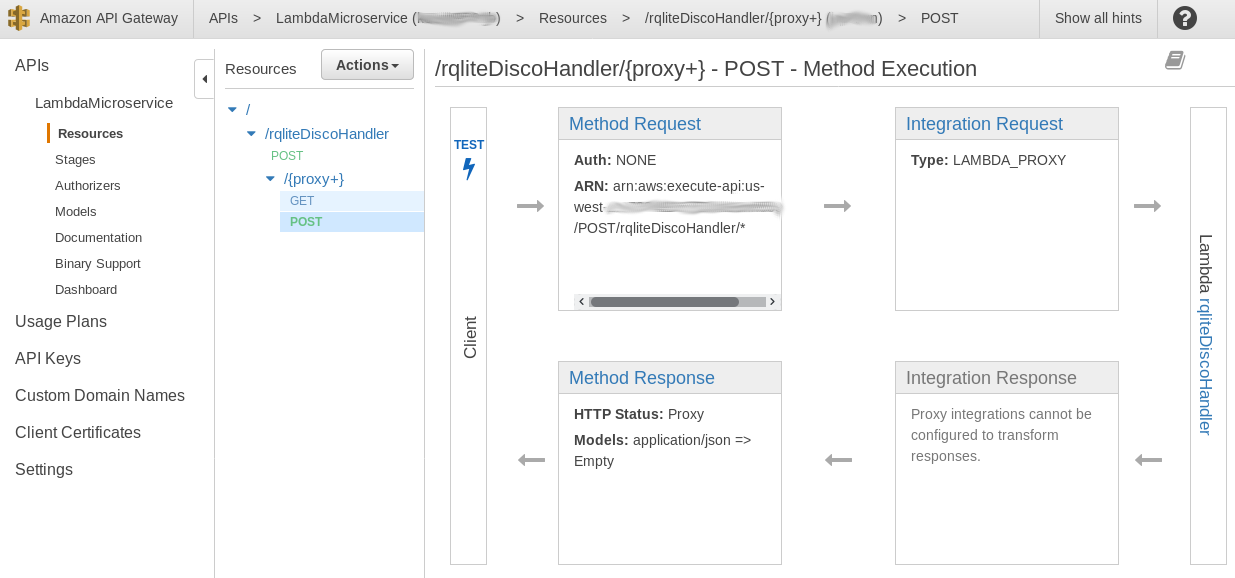Viewport: 1235px width, 578px height.
Task: Select the GET method under /{proxy+}
Action: (x=302, y=201)
